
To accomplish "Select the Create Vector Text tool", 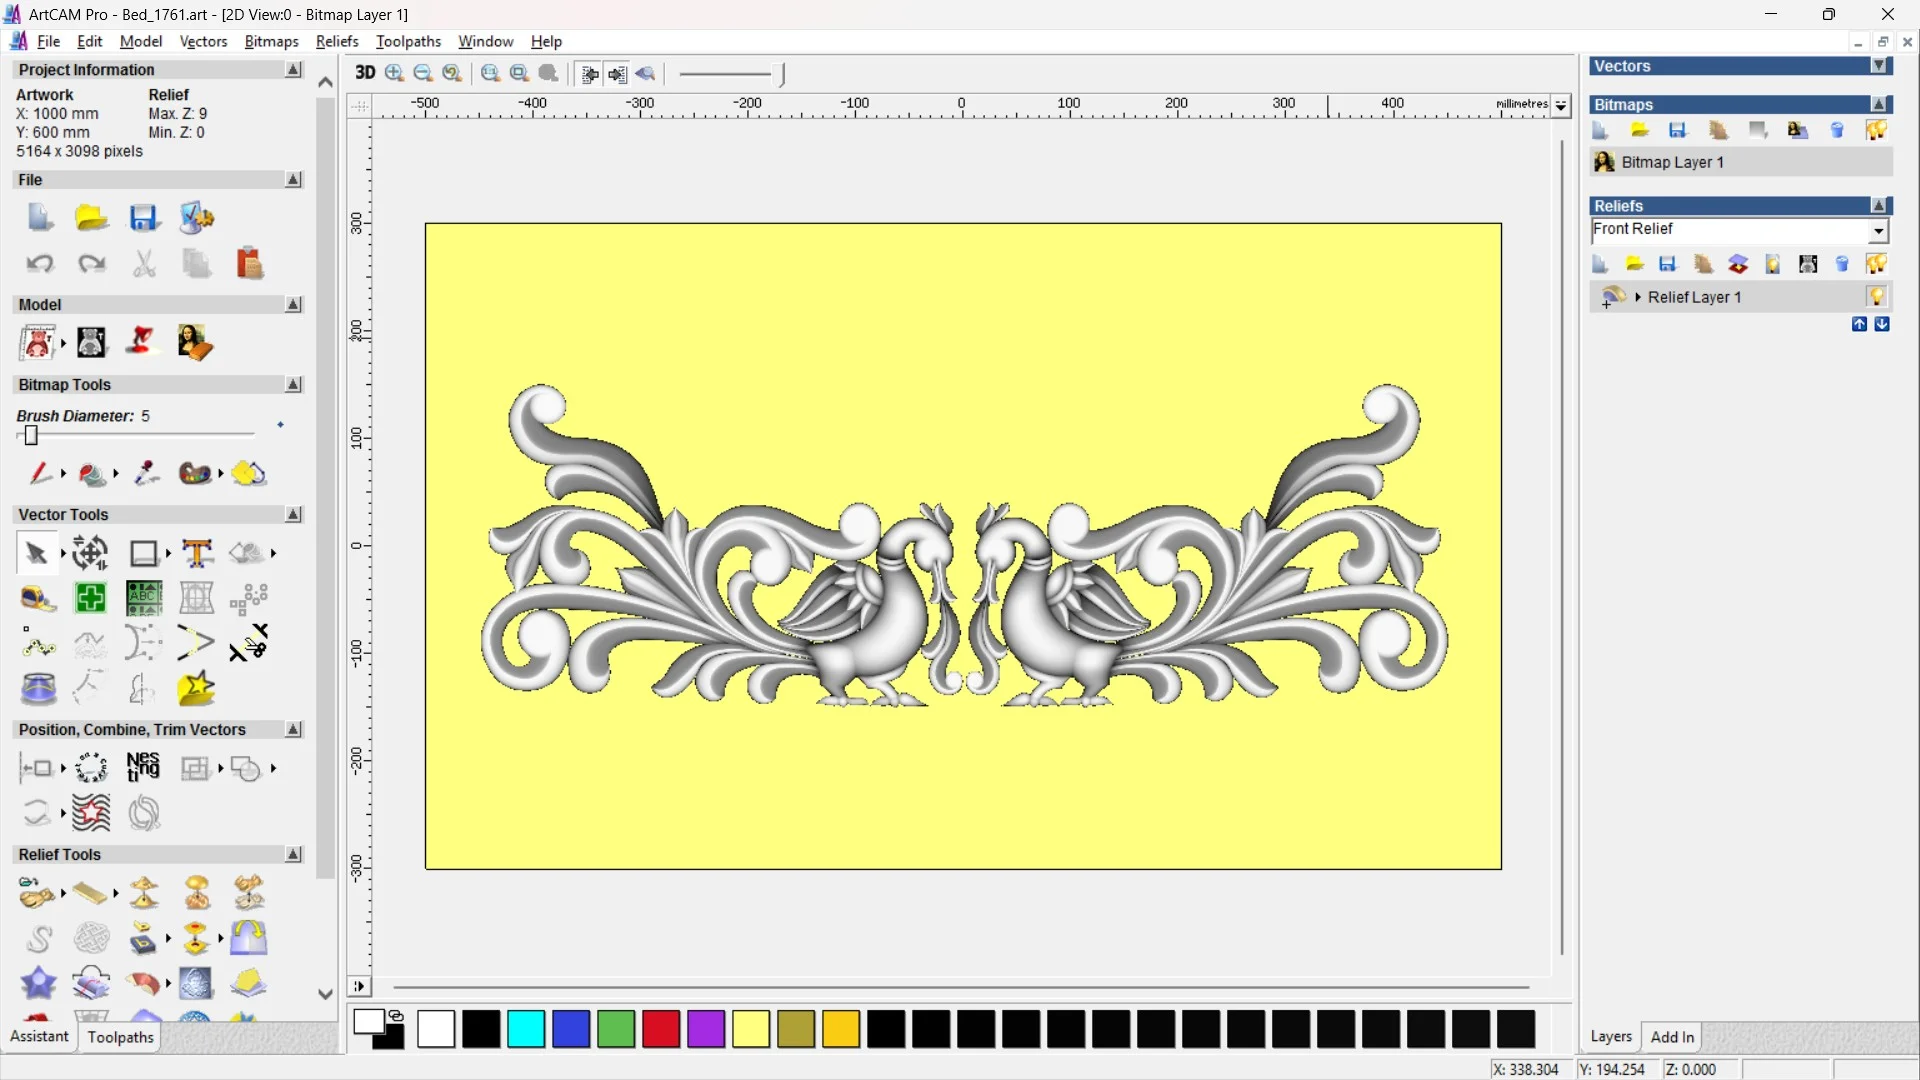I will 197,553.
